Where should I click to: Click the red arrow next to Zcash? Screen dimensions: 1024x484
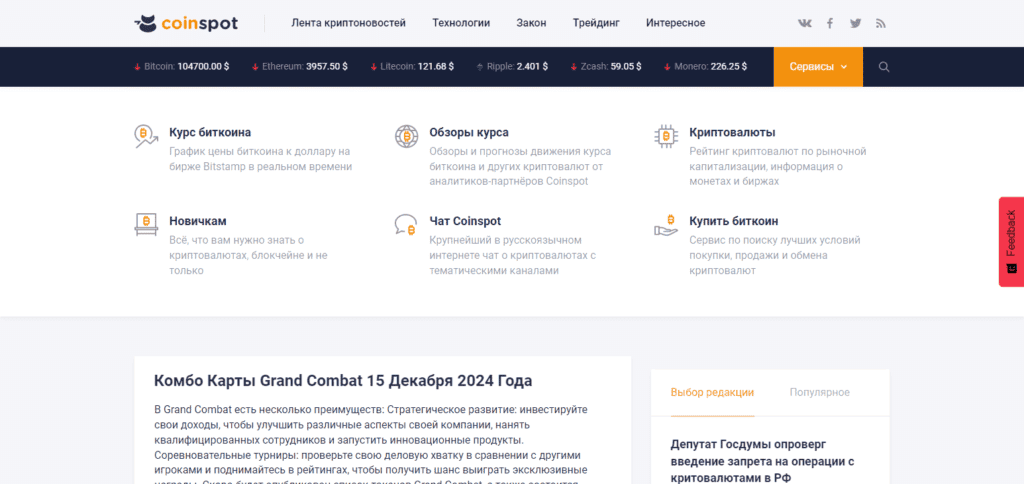(573, 67)
